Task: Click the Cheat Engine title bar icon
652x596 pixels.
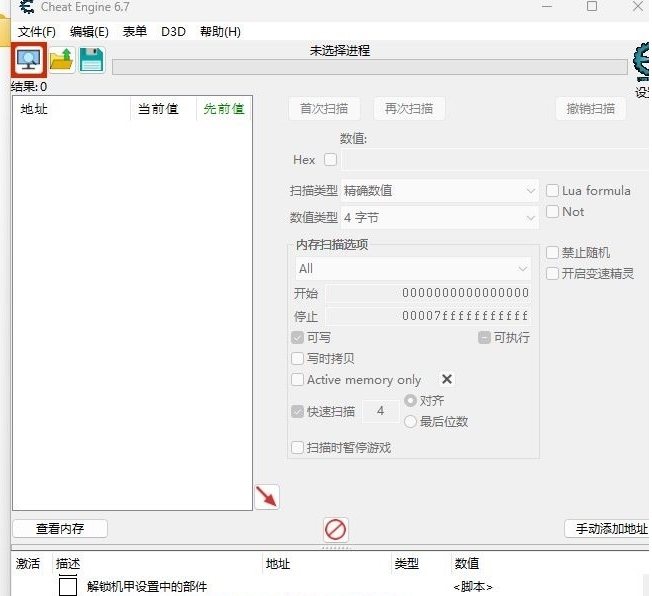Action: 27,7
